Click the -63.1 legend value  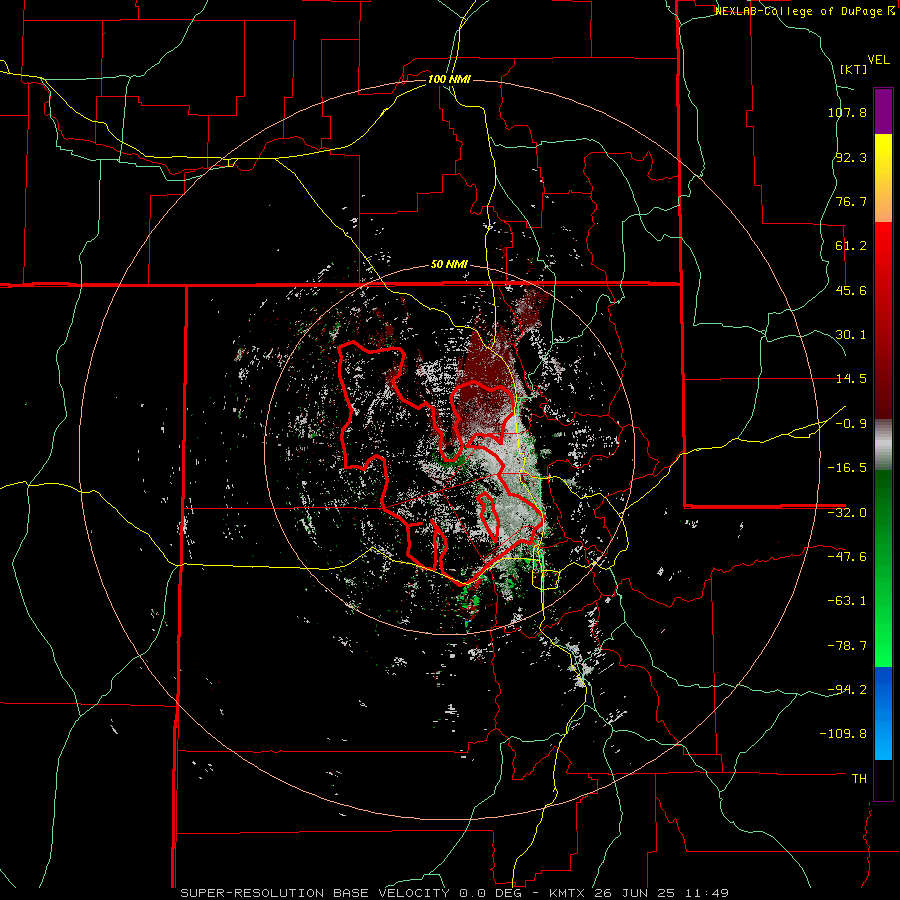coord(847,601)
